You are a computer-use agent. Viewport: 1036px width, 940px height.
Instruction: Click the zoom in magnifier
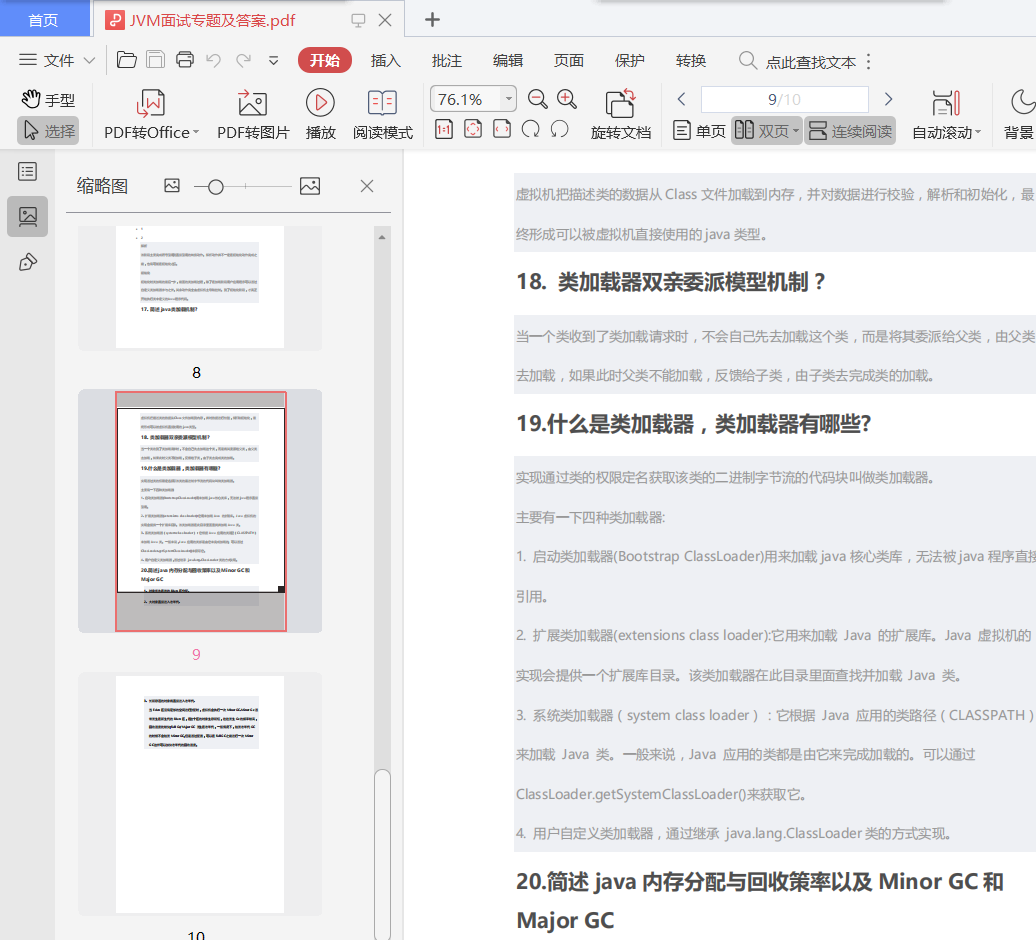pos(567,100)
